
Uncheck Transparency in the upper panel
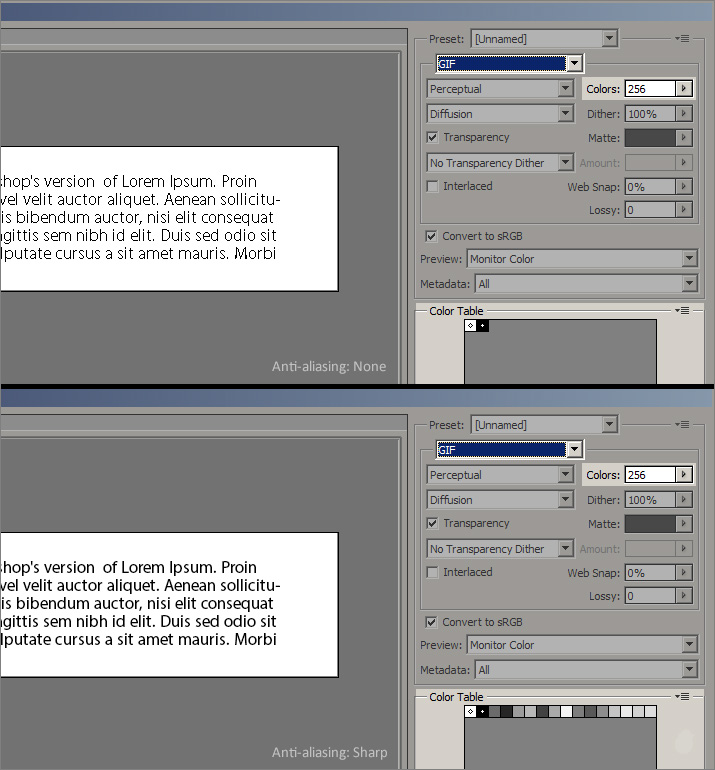tap(433, 138)
